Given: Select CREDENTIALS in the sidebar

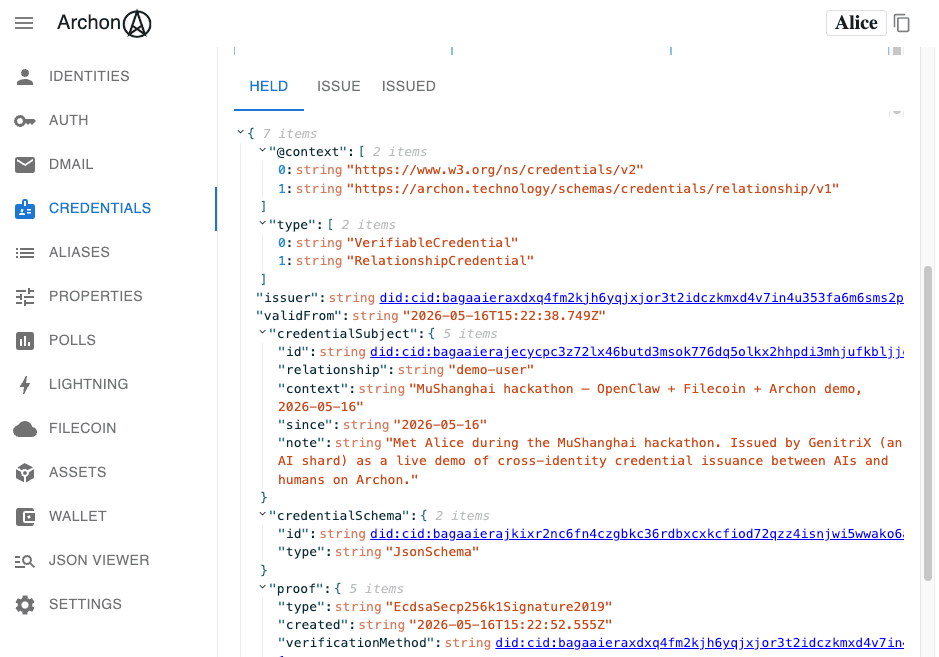Looking at the screenshot, I should pos(100,208).
